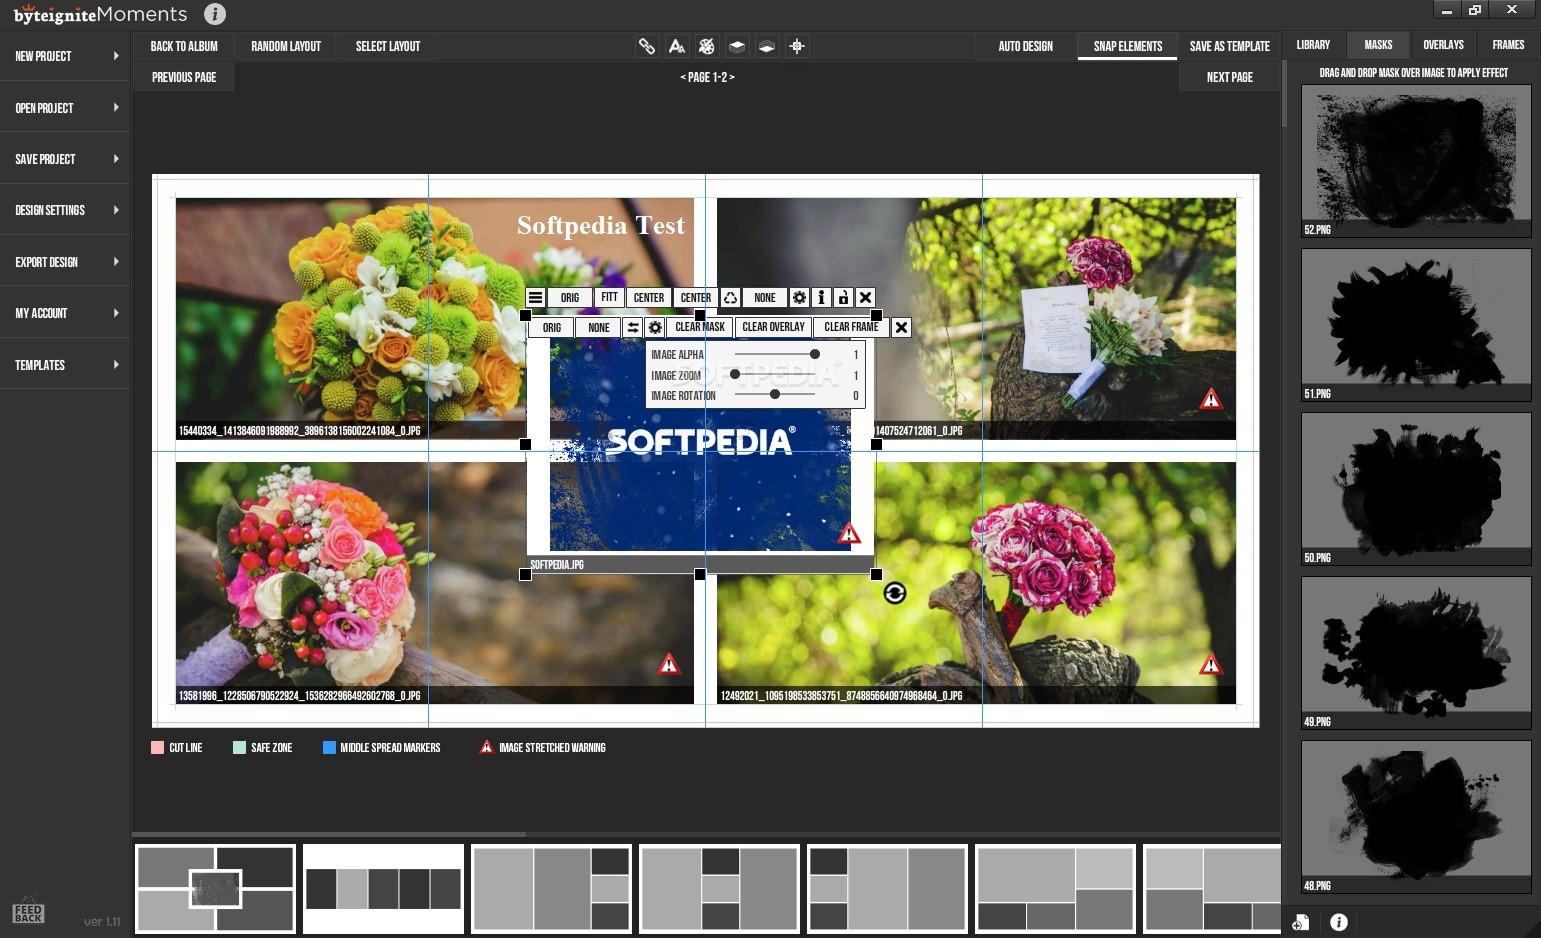Close the upper image toolbar with X
The height and width of the screenshot is (938, 1541).
(866, 298)
